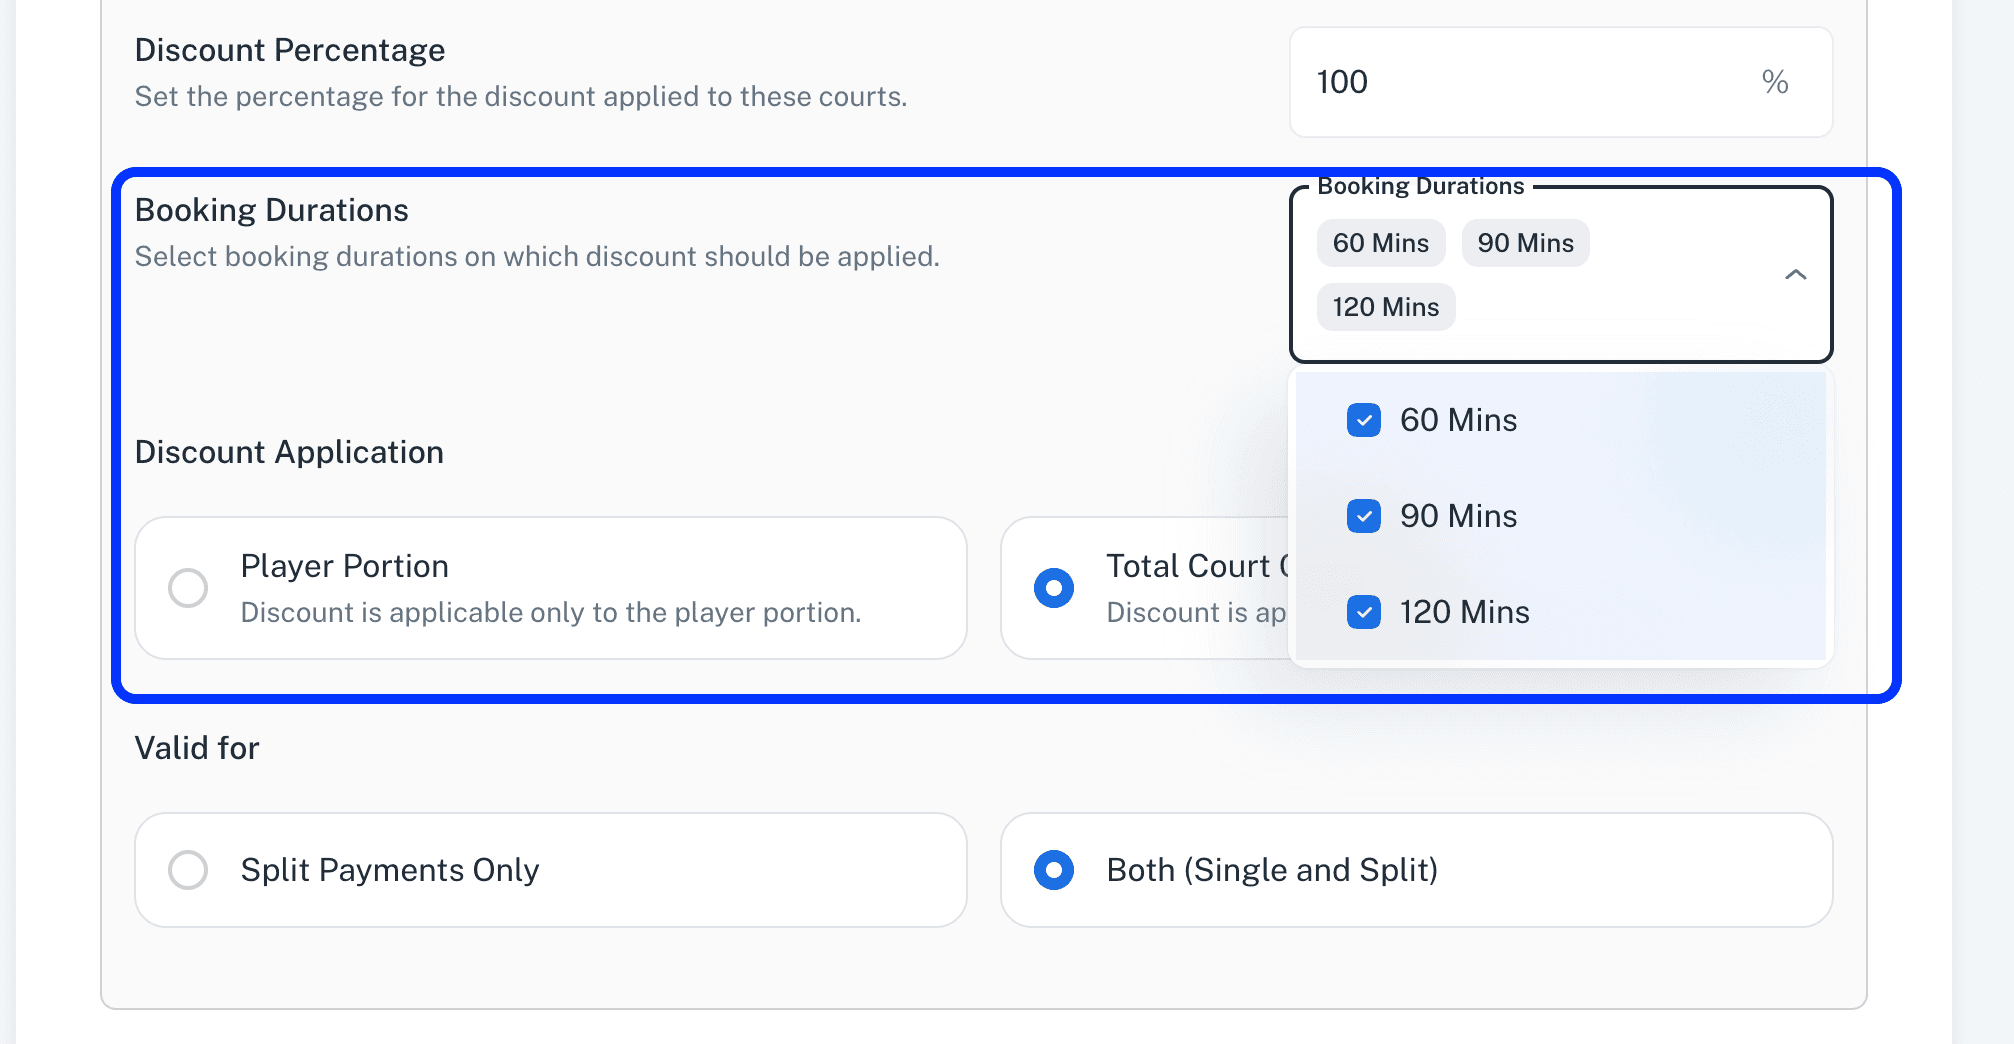Click the 60 Mins selected chip
The width and height of the screenshot is (2014, 1044).
tap(1380, 243)
